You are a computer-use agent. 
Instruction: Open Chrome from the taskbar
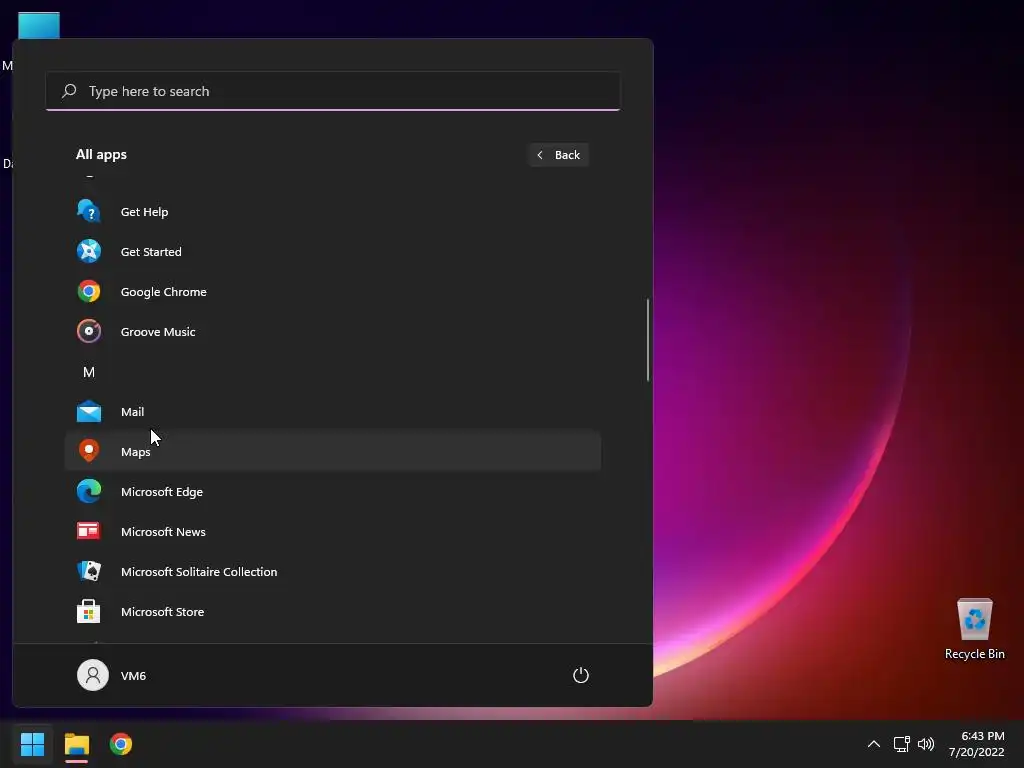(x=121, y=744)
